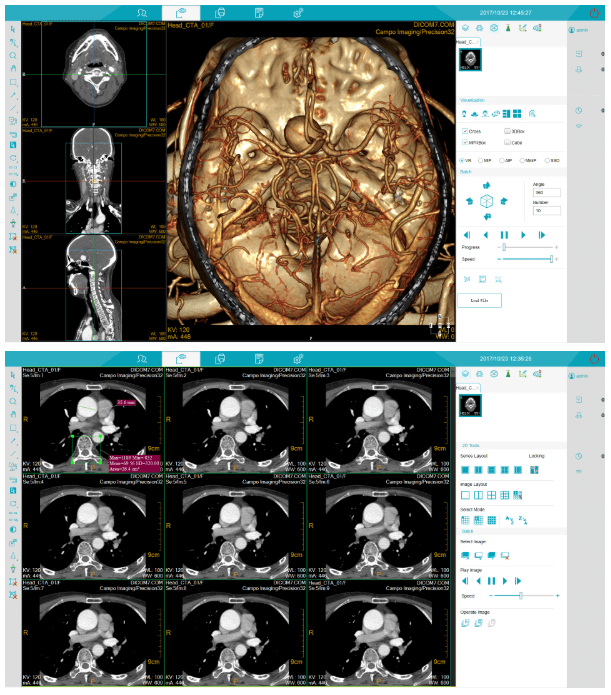The height and width of the screenshot is (695, 611).
Task: Click the rotate-up arrow above the cube
Action: click(486, 185)
